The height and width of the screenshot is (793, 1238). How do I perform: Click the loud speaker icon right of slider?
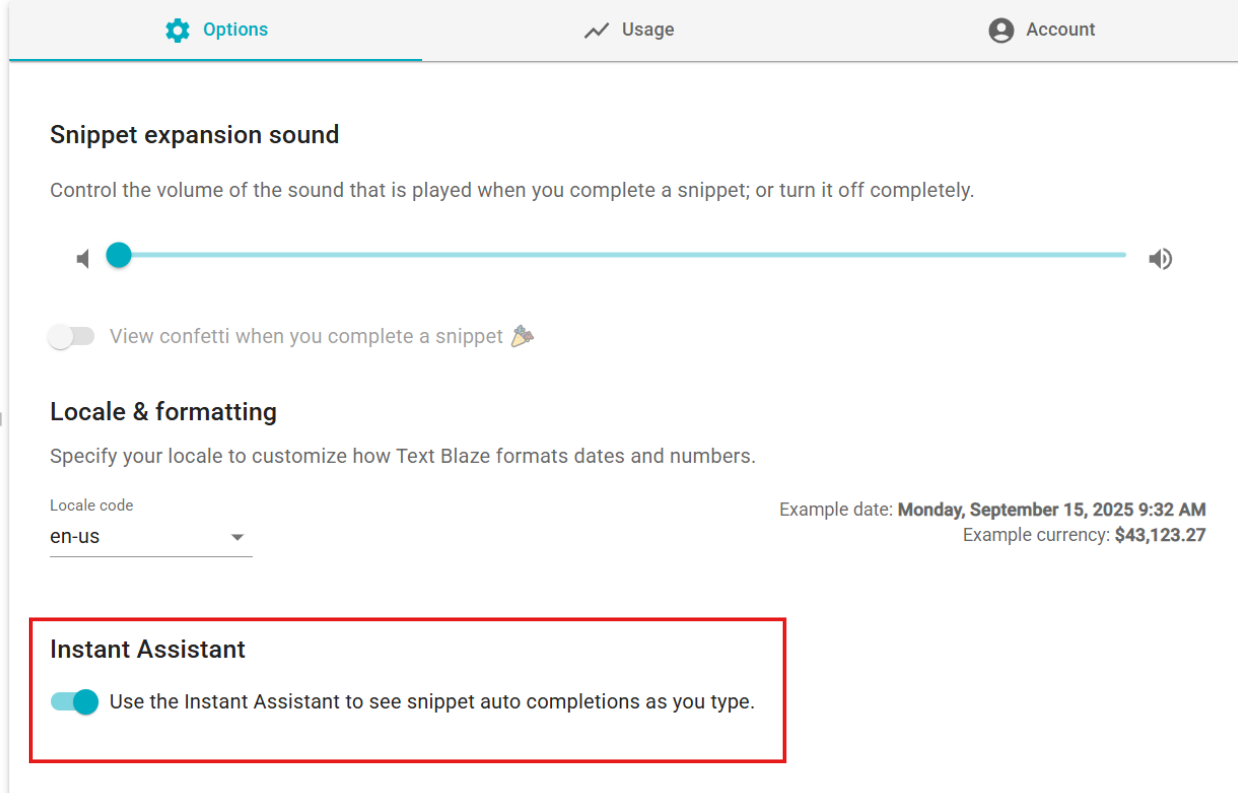point(1160,259)
